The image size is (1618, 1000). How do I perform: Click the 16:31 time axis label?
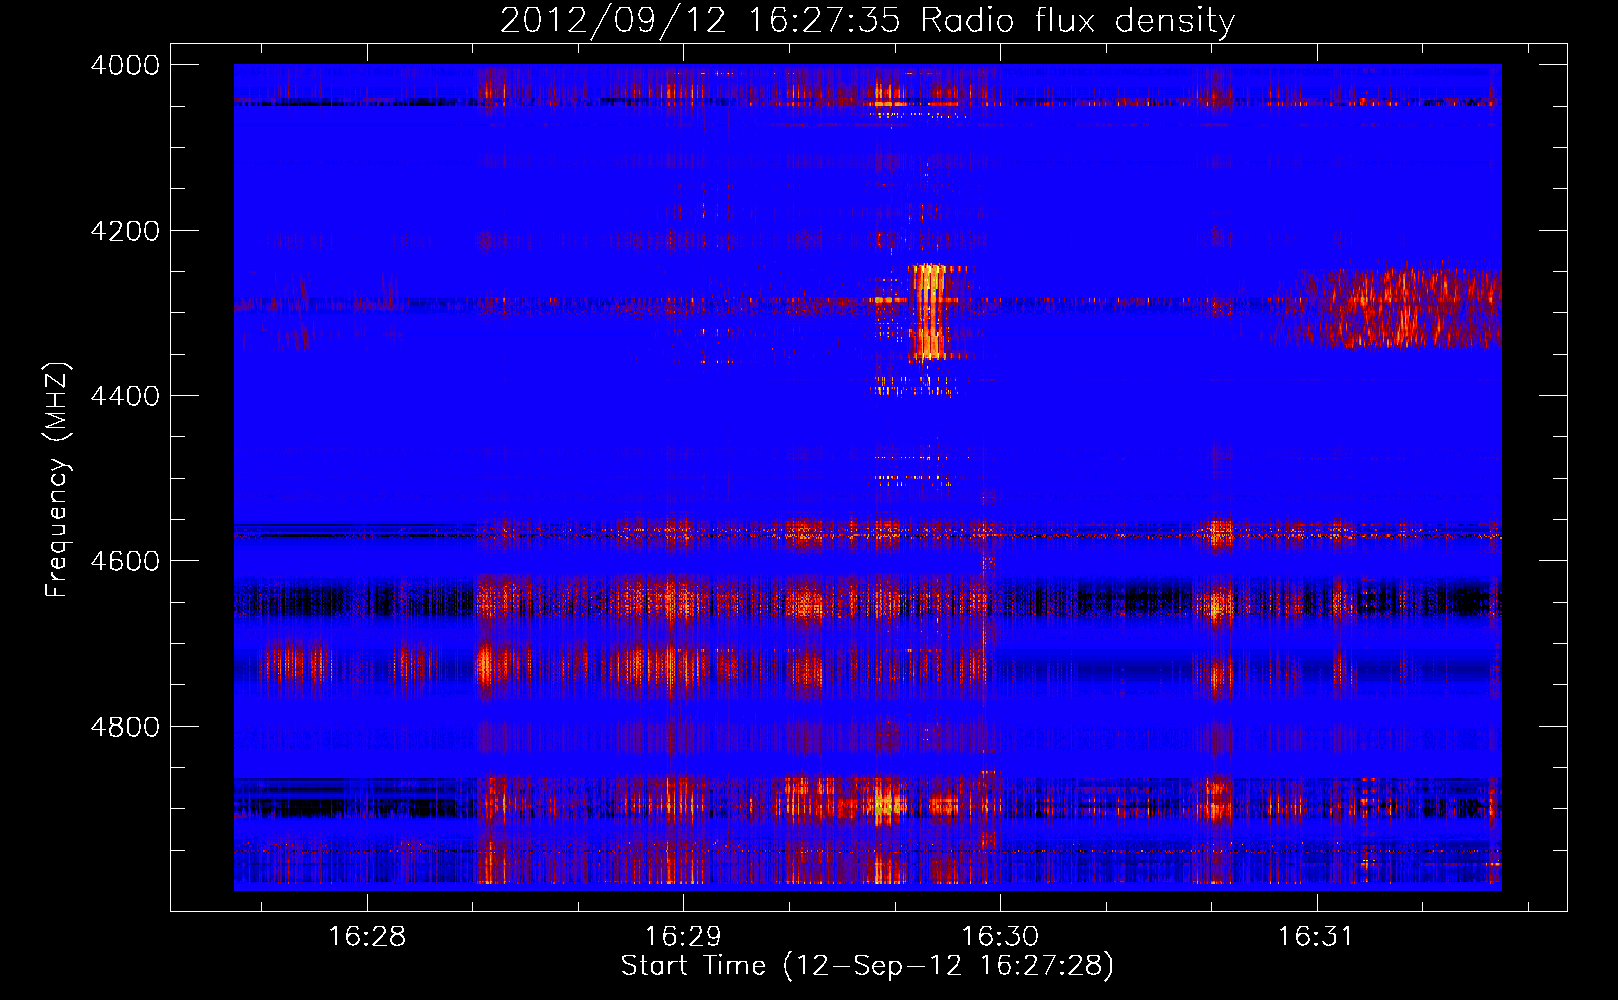[x=1316, y=937]
